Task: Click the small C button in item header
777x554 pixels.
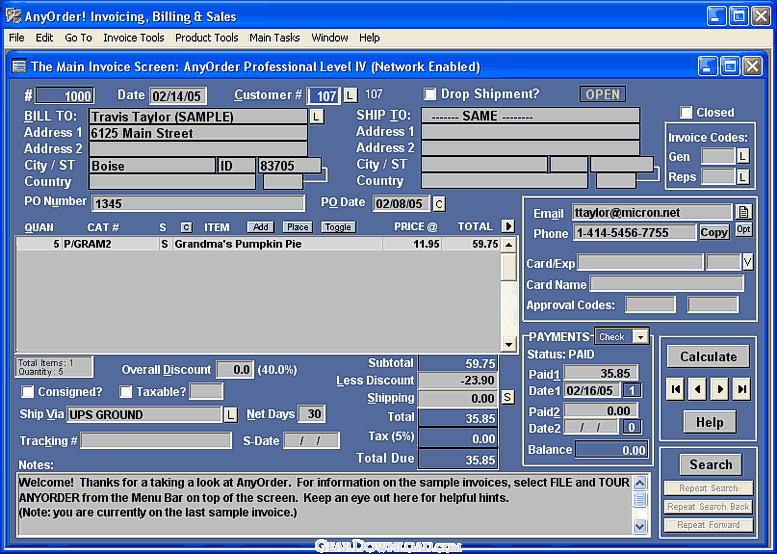Action: [x=186, y=227]
